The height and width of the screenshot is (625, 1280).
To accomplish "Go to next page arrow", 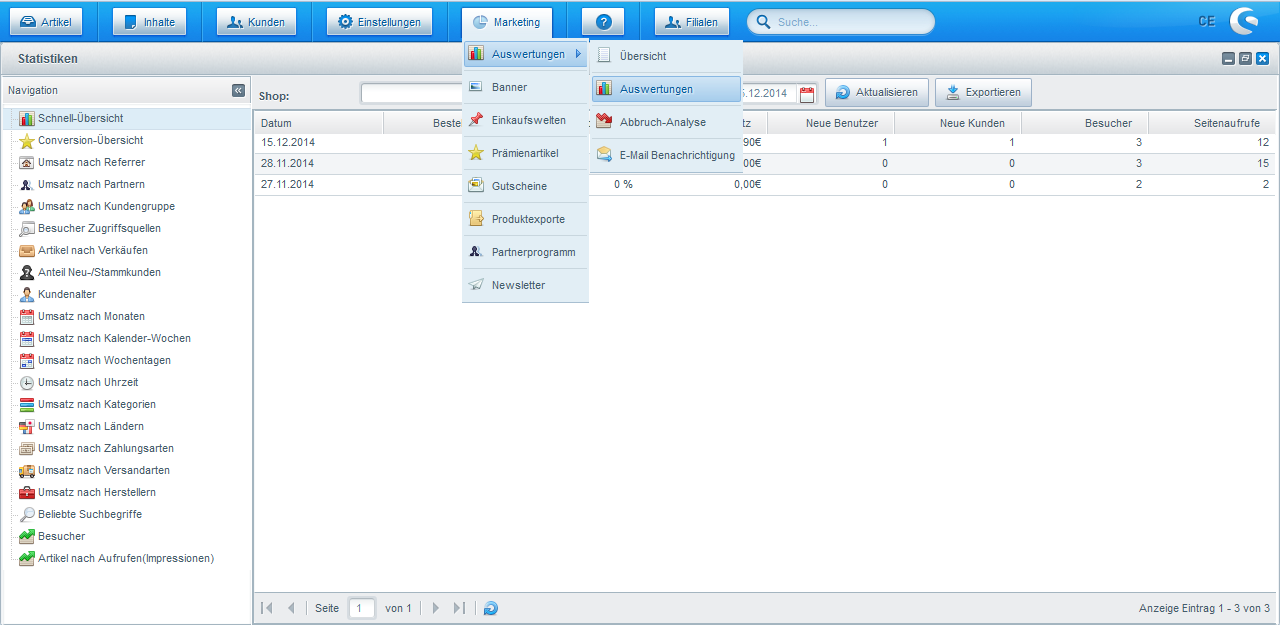I will point(436,608).
